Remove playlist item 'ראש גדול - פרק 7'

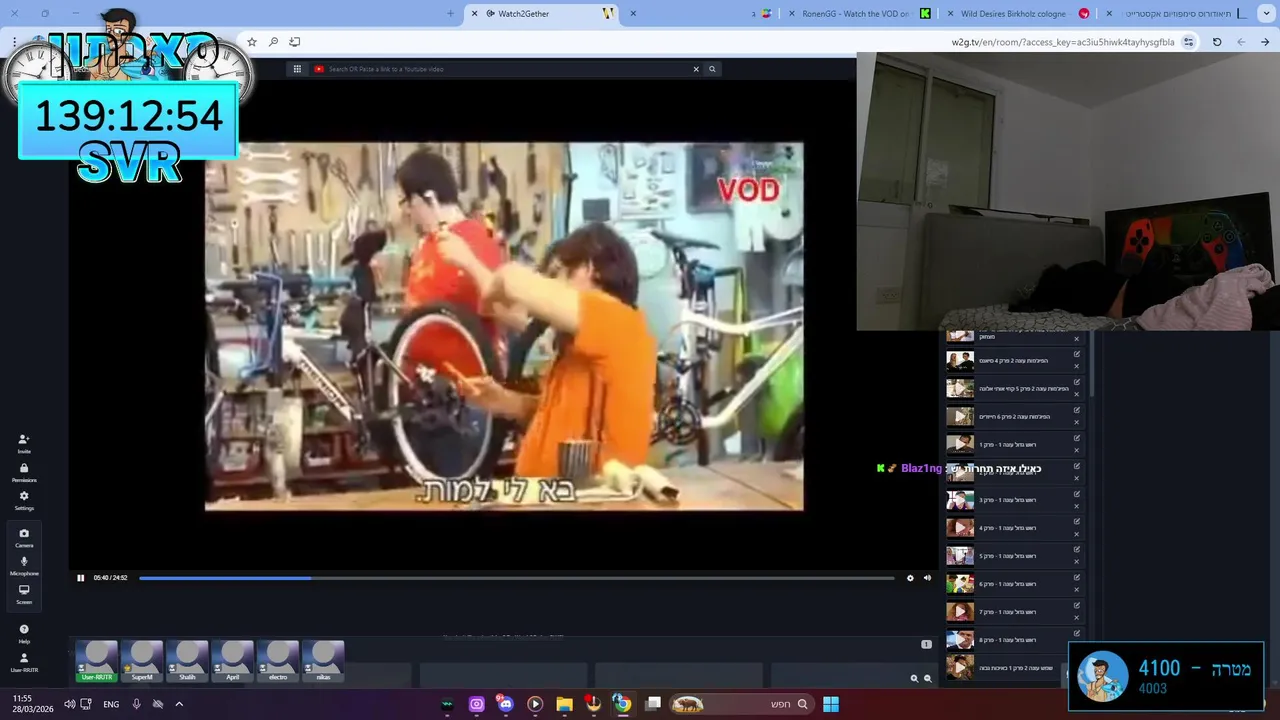(x=1077, y=618)
